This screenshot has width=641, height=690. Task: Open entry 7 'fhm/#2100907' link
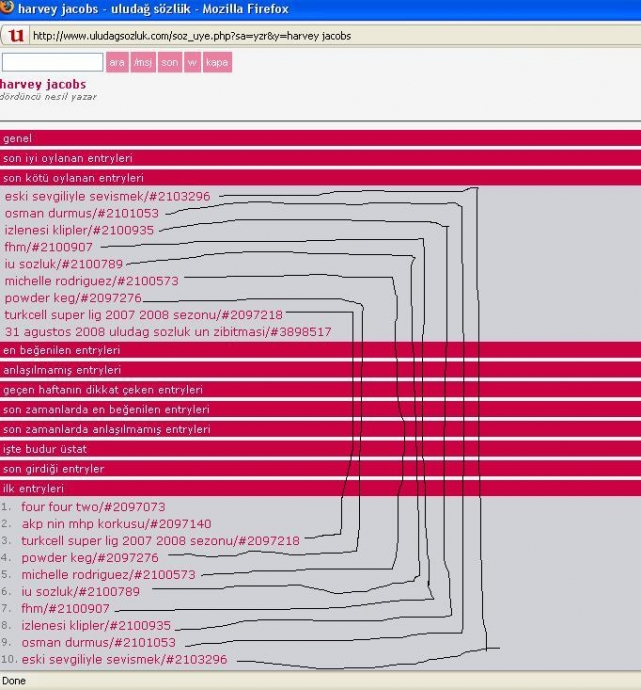pos(65,609)
